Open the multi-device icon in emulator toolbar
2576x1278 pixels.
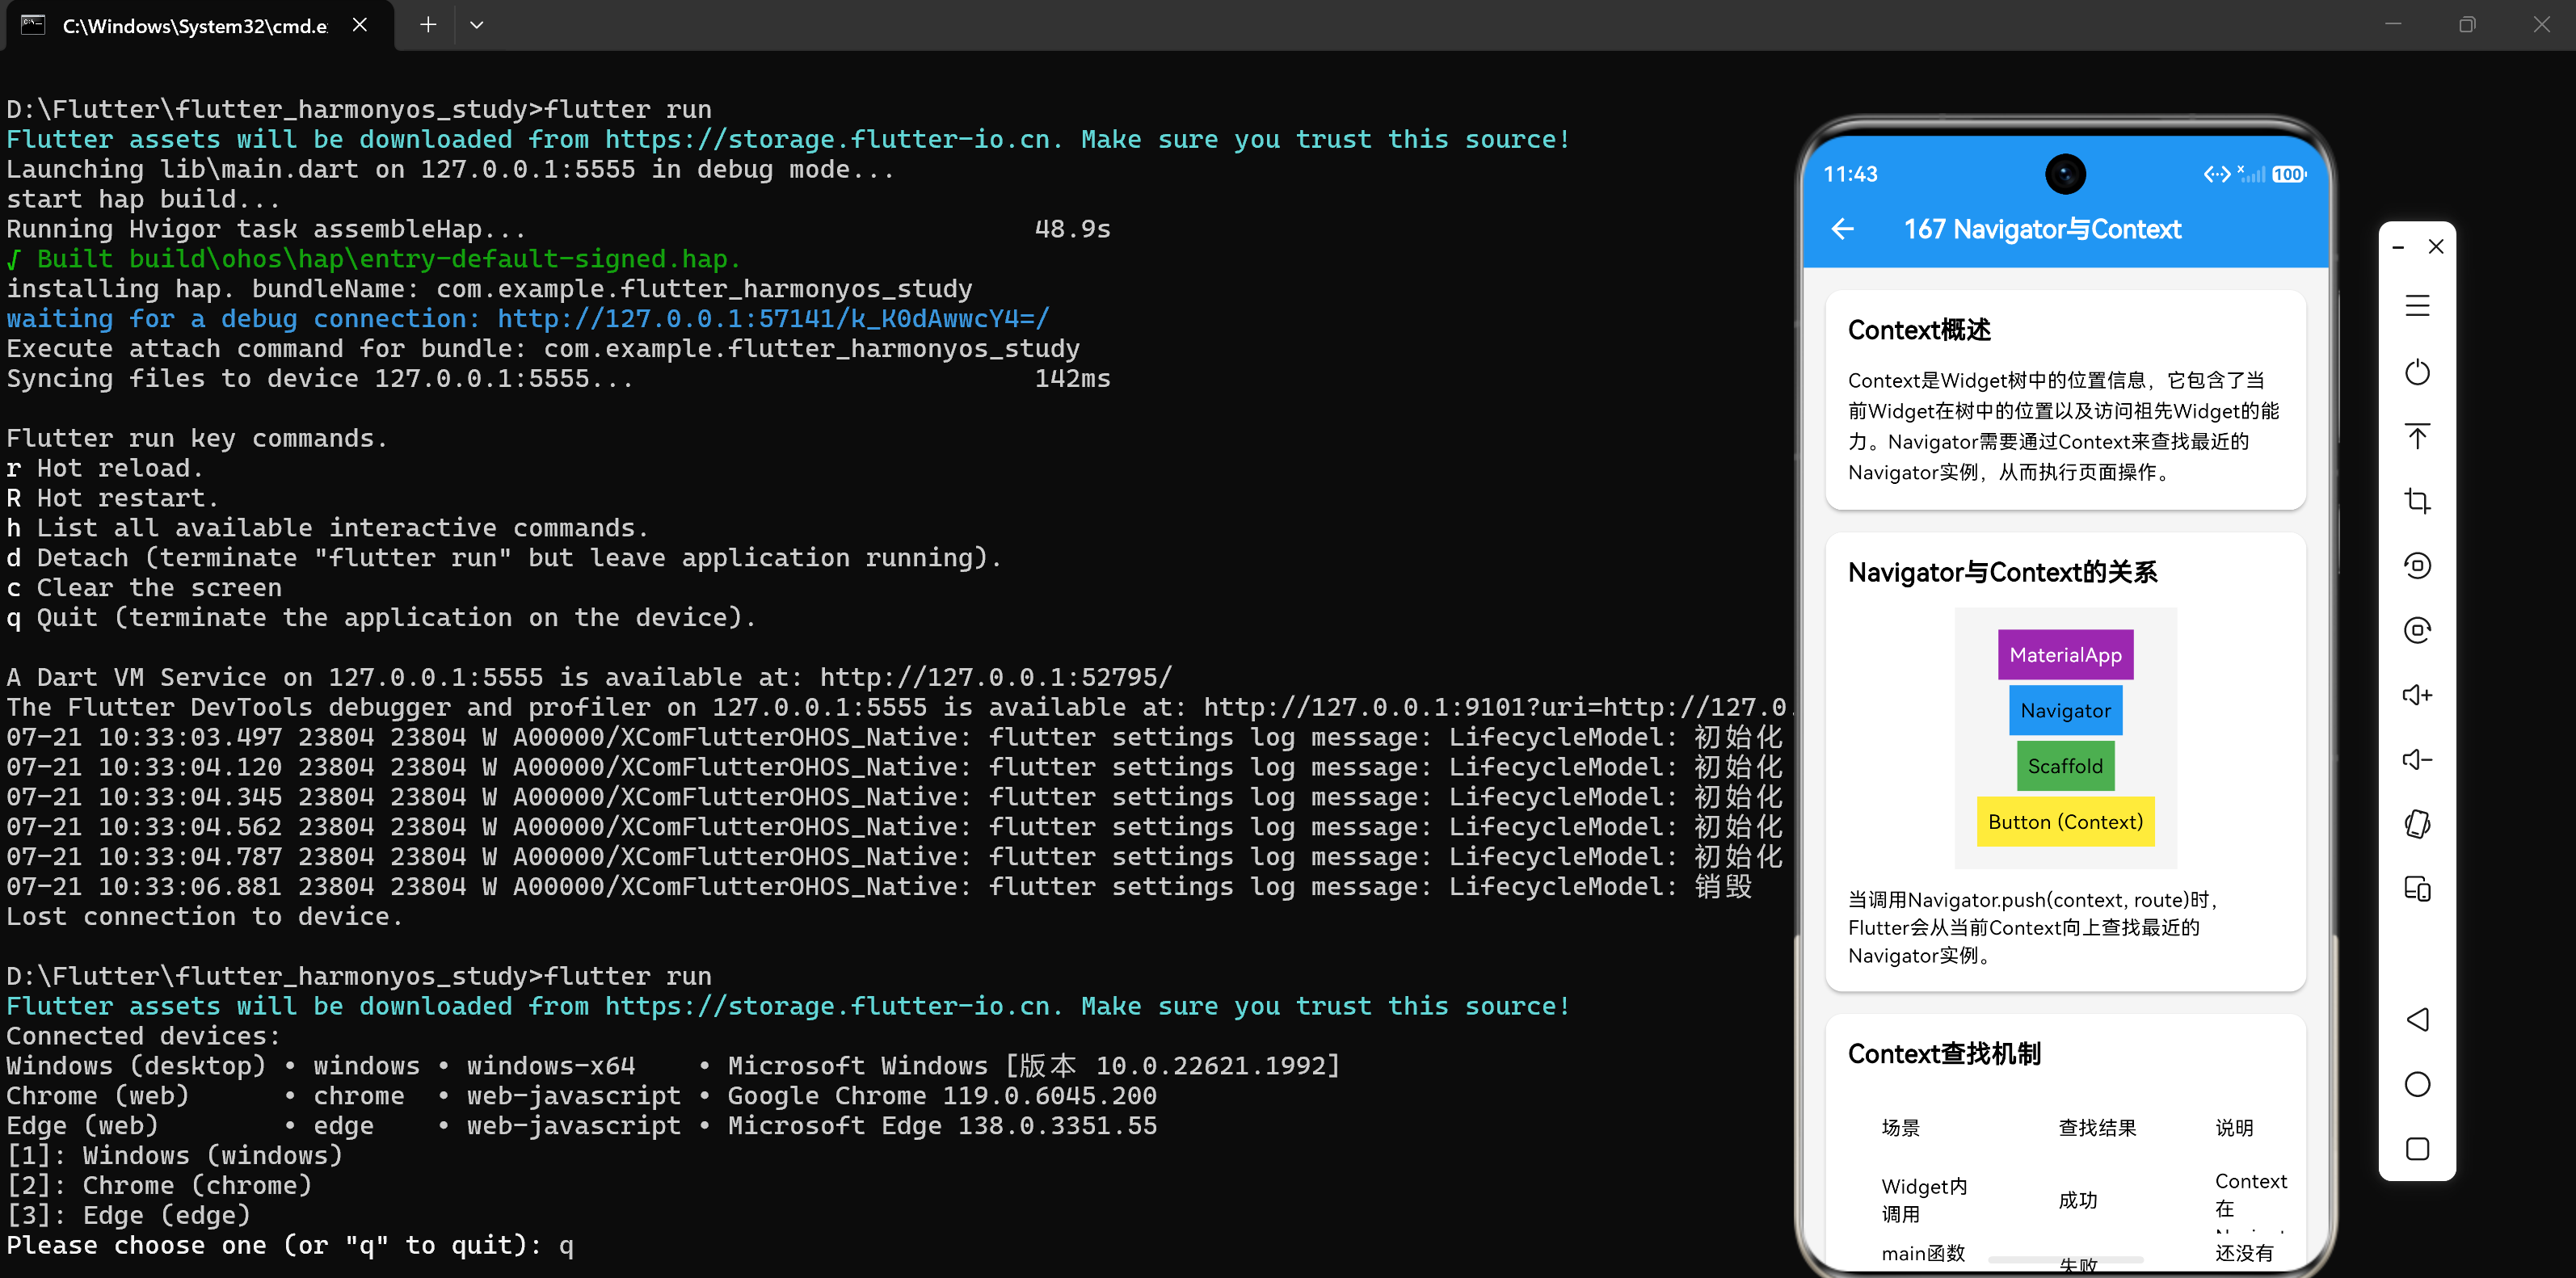coord(2417,889)
